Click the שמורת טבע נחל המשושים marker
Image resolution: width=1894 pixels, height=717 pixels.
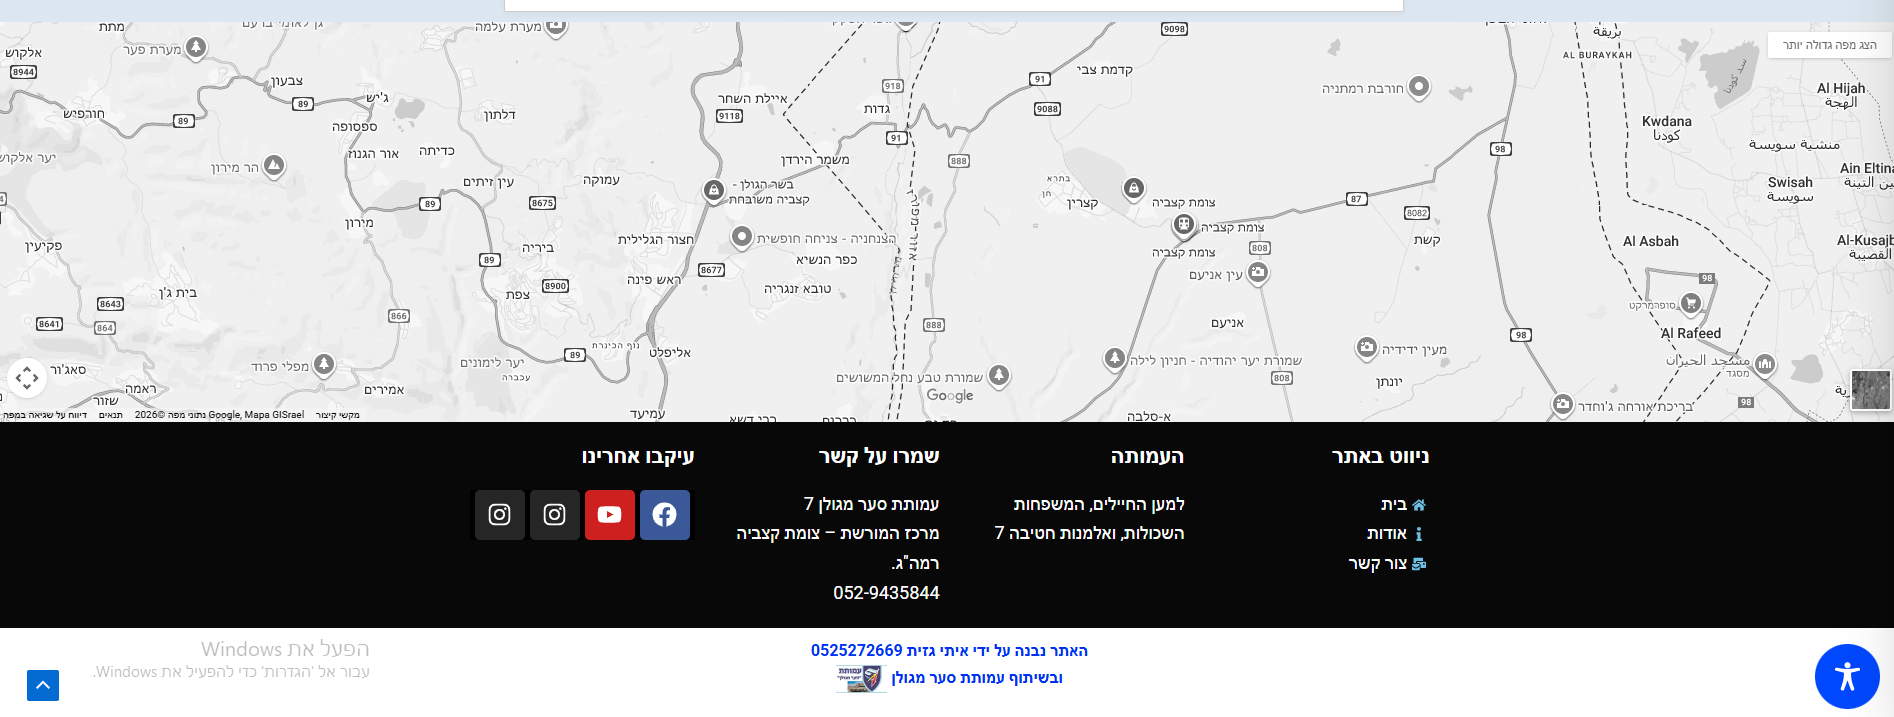(x=999, y=375)
